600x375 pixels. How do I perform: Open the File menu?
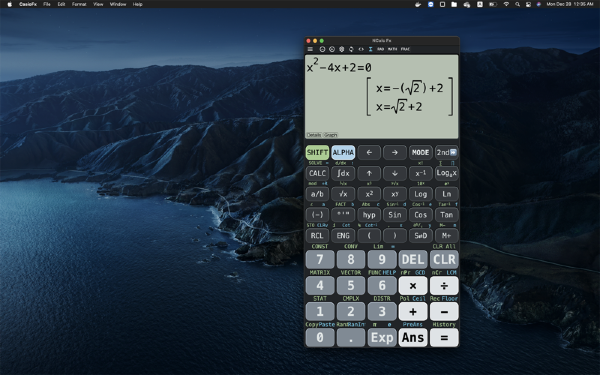click(x=47, y=4)
